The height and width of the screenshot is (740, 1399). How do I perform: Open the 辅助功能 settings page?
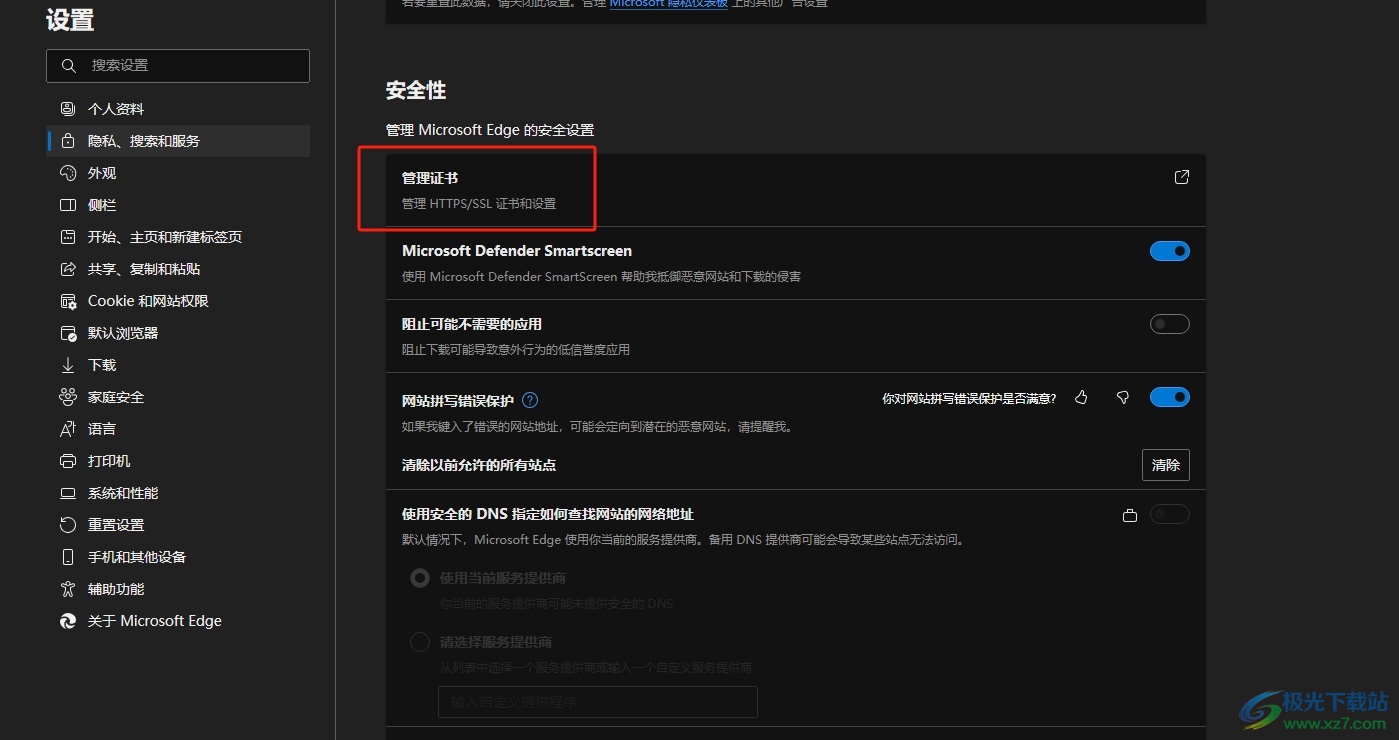point(178,589)
